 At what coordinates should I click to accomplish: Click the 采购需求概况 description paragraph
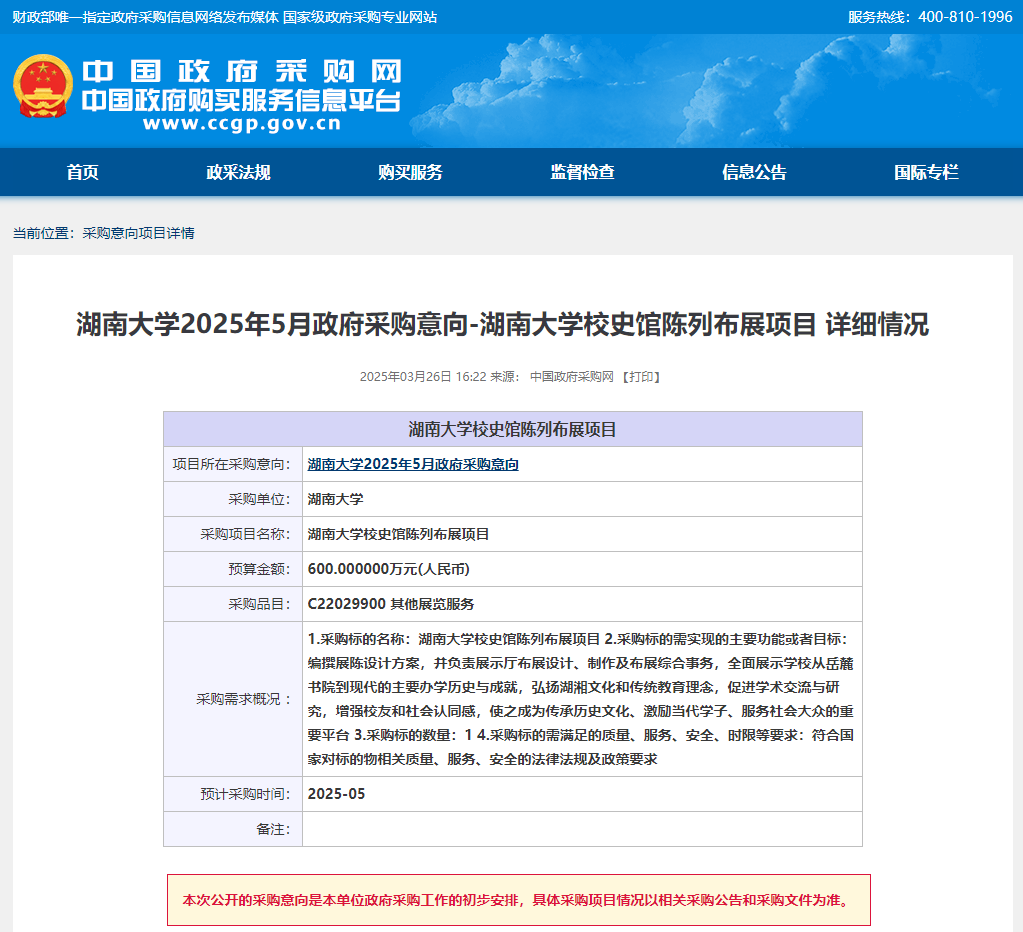(581, 699)
